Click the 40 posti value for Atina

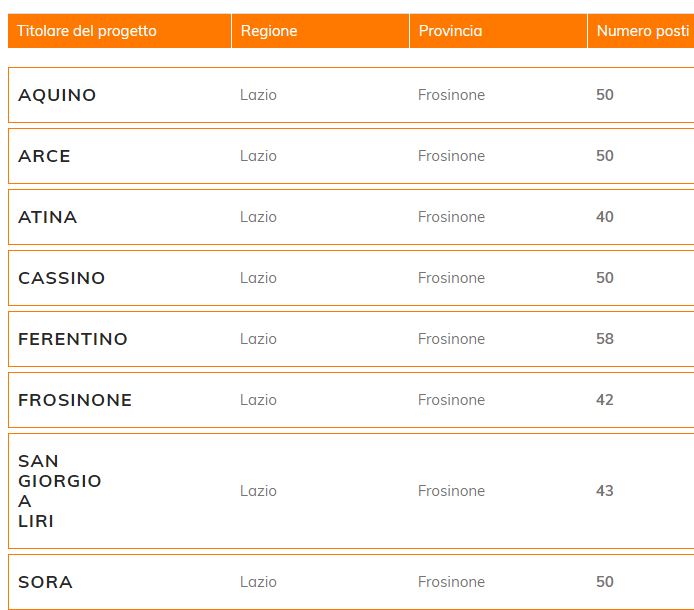(x=605, y=217)
